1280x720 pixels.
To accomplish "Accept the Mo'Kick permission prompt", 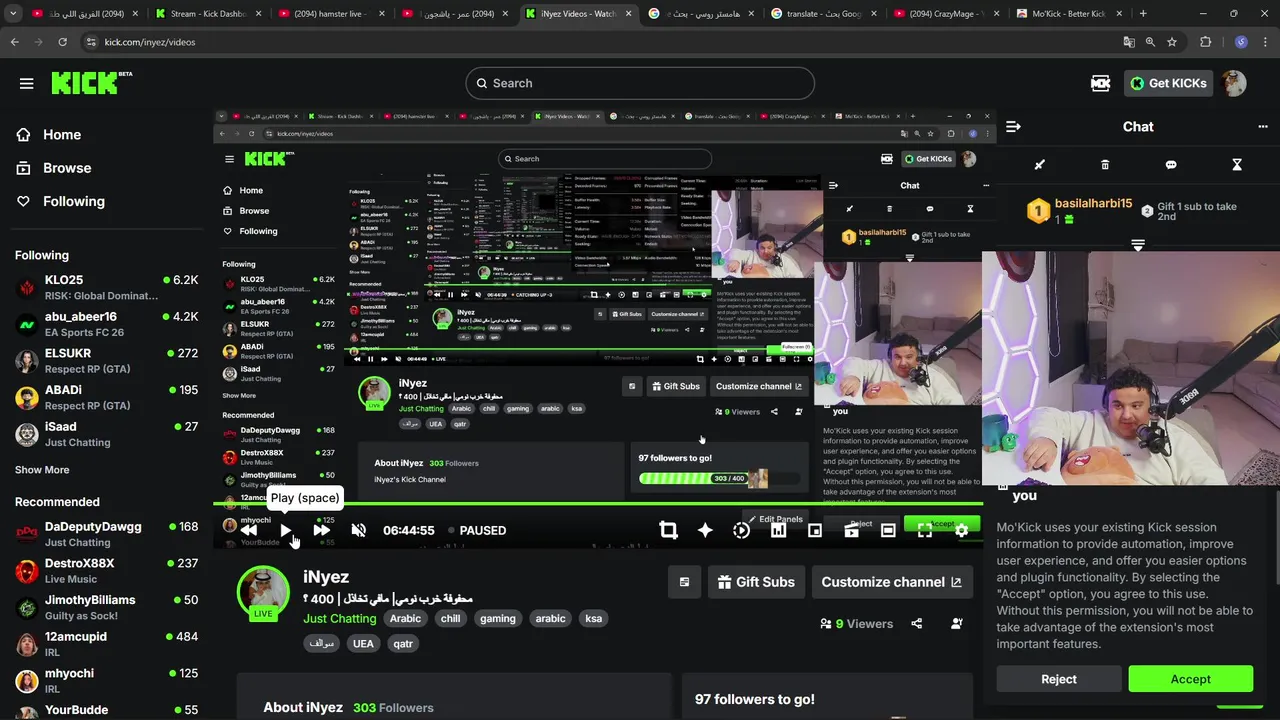I will tap(1190, 679).
